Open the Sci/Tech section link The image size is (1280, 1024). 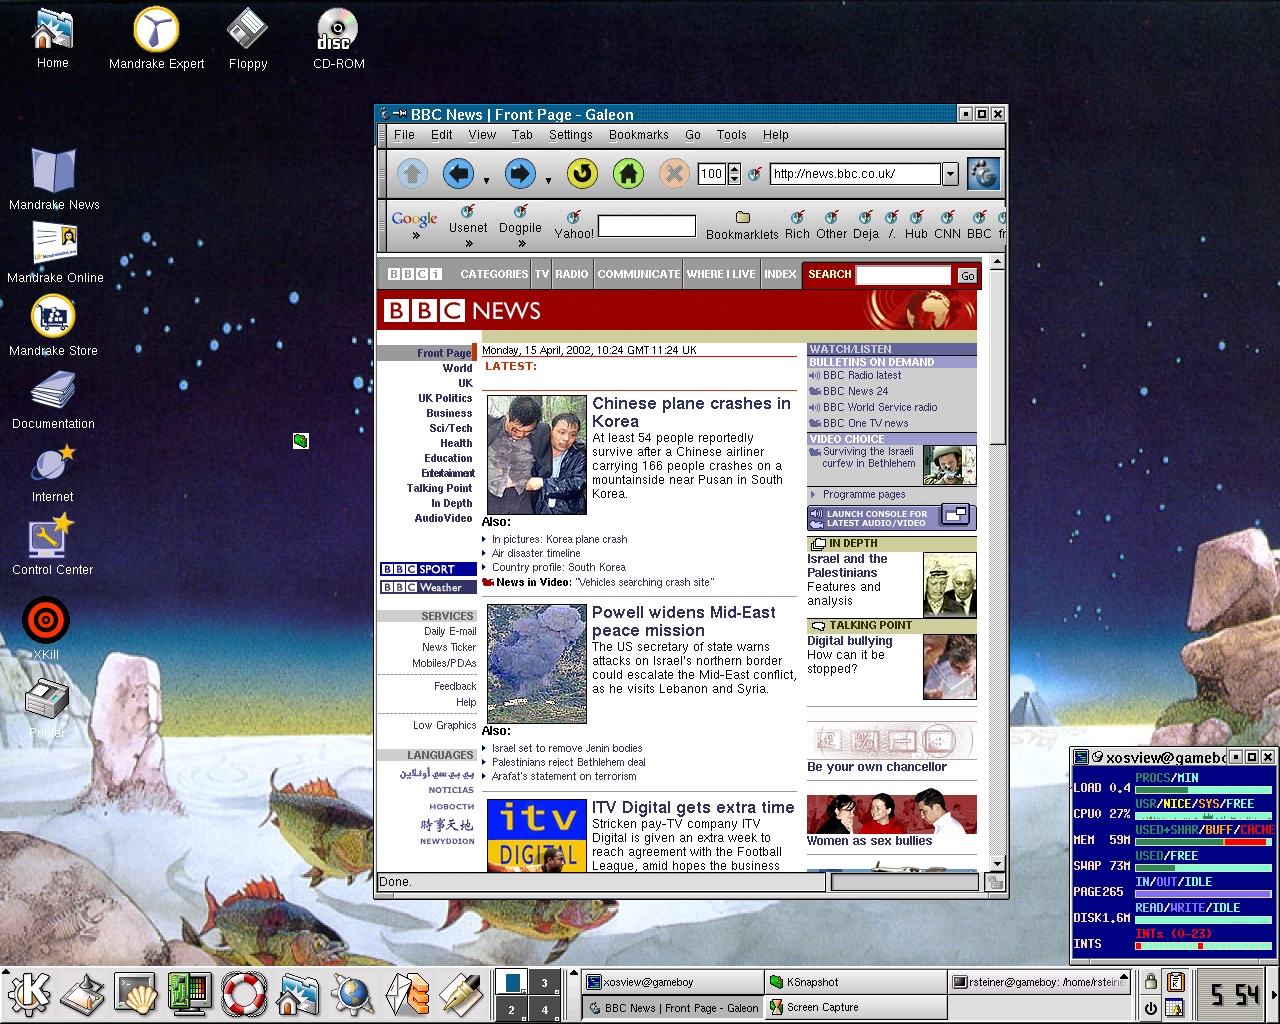451,428
